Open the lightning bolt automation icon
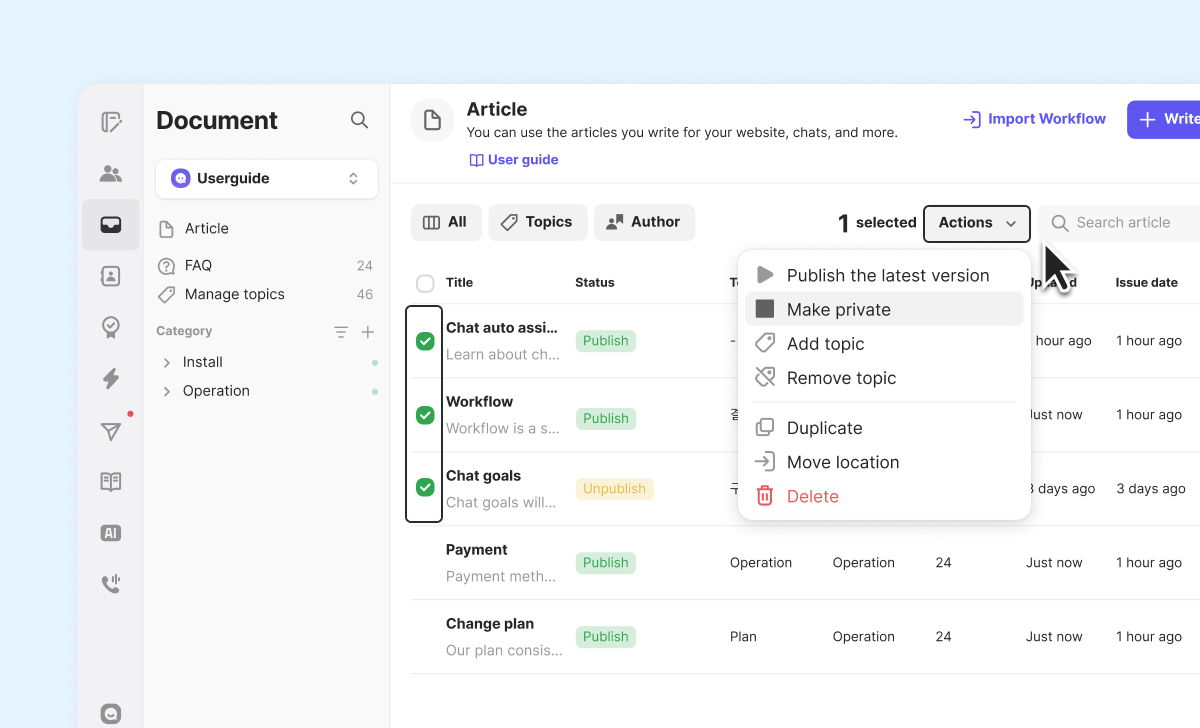 click(111, 378)
